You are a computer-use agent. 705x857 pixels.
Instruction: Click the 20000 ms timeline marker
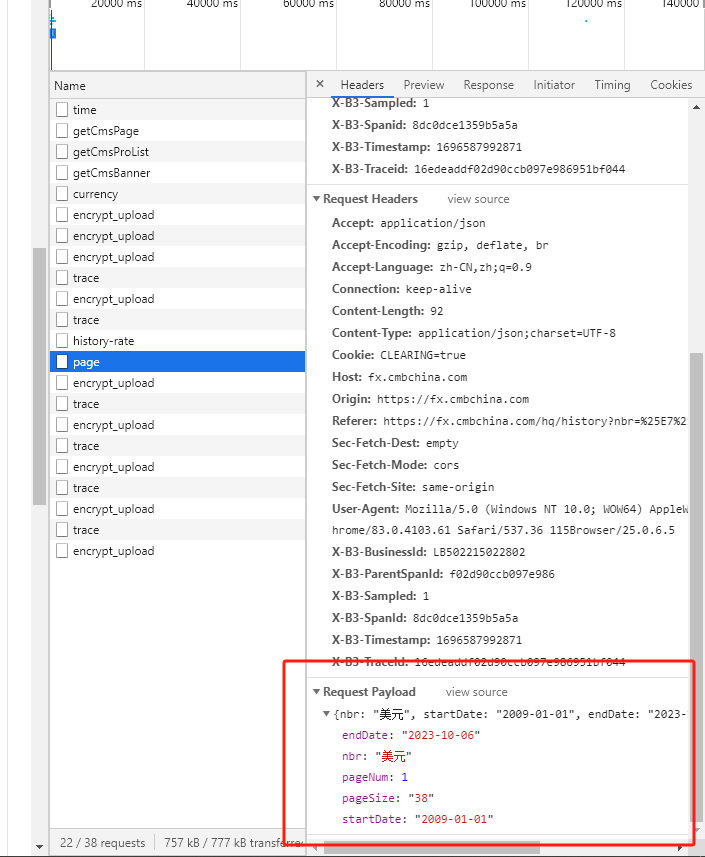pos(116,4)
